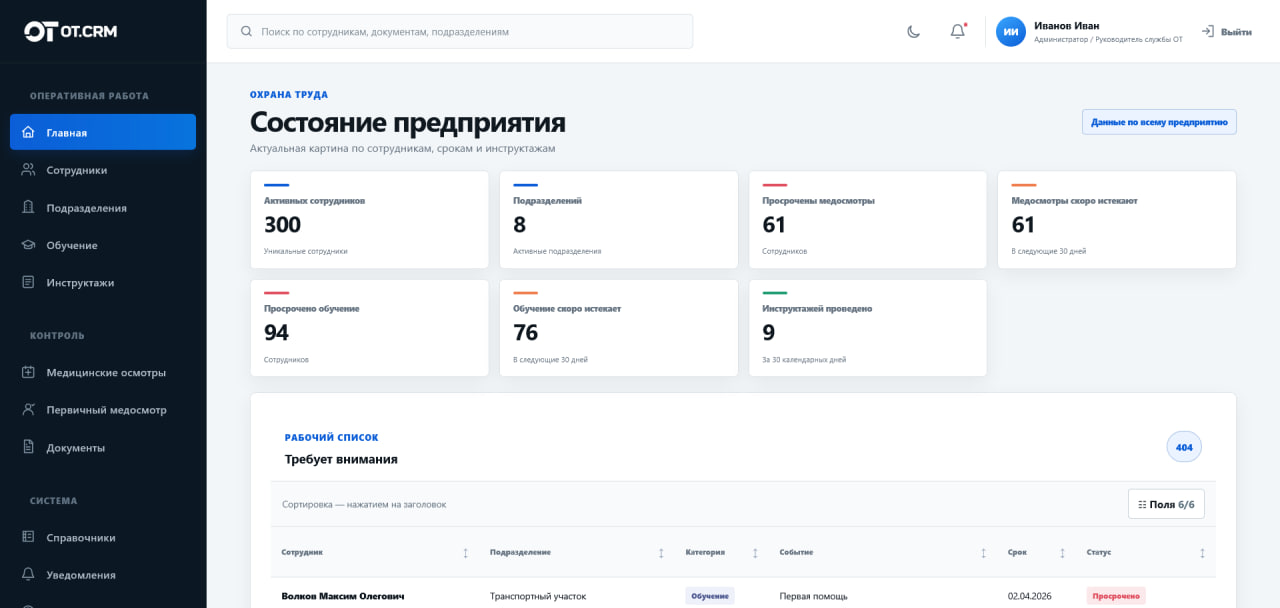Click the Обучение category tag in the table row
This screenshot has width=1280, height=608.
710,596
